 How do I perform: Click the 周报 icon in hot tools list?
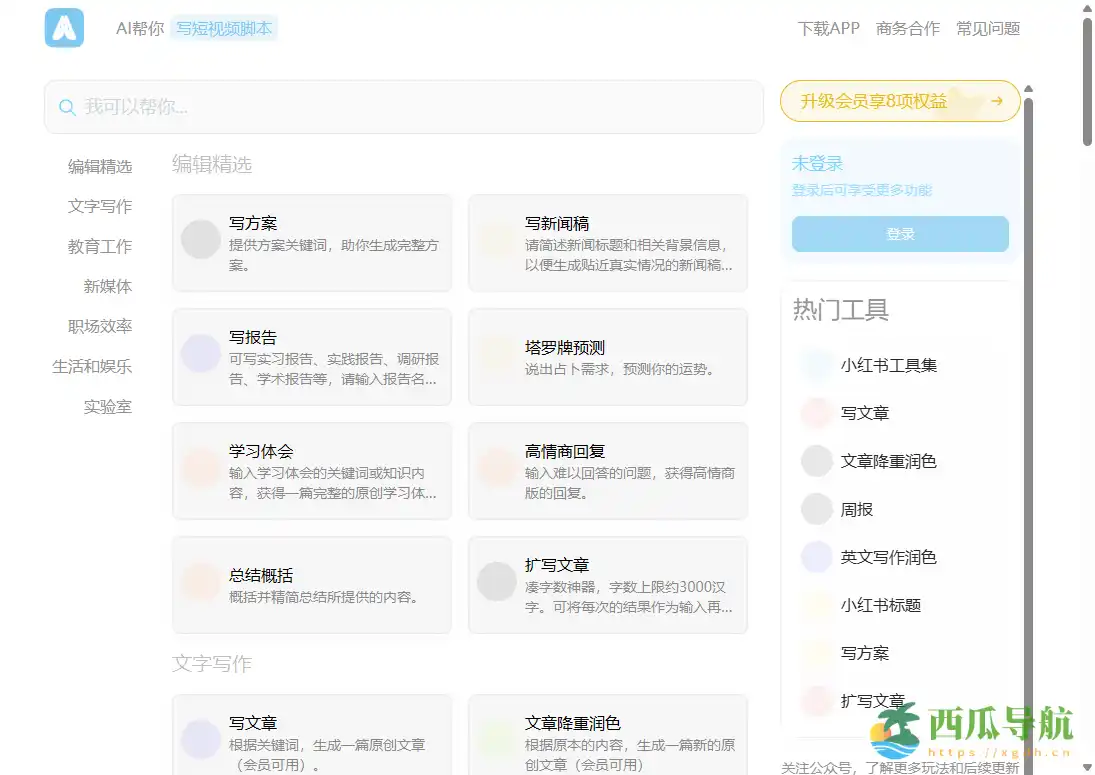click(815, 509)
